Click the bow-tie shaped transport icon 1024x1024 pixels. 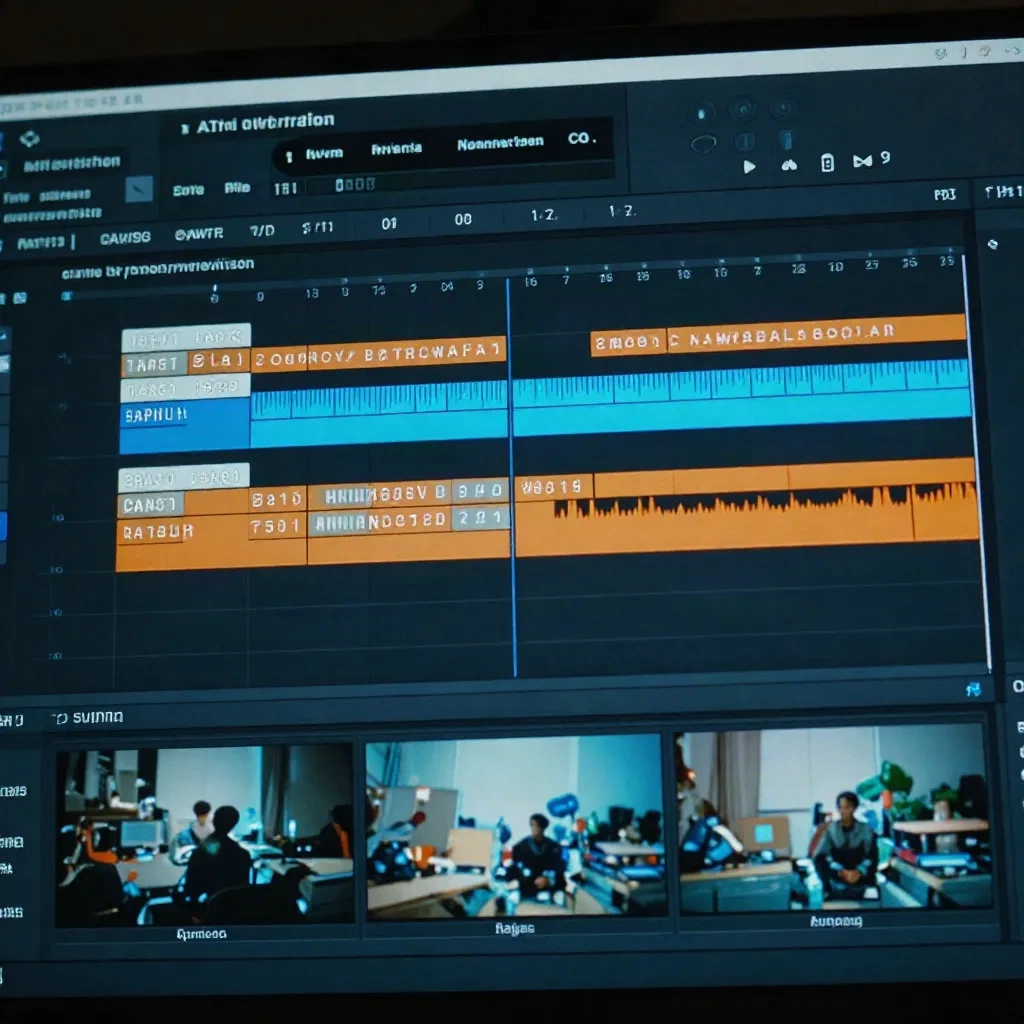[x=862, y=161]
